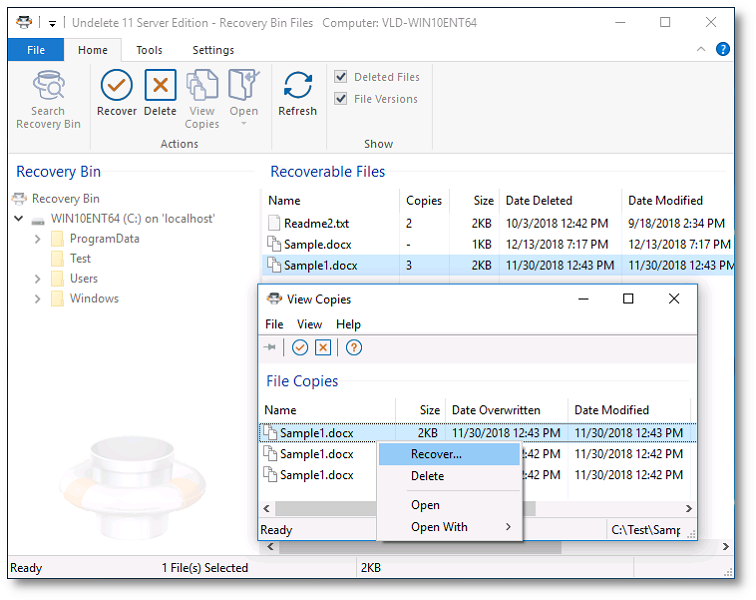
Task: Click the Undelete app icon in title bar
Action: 24,22
